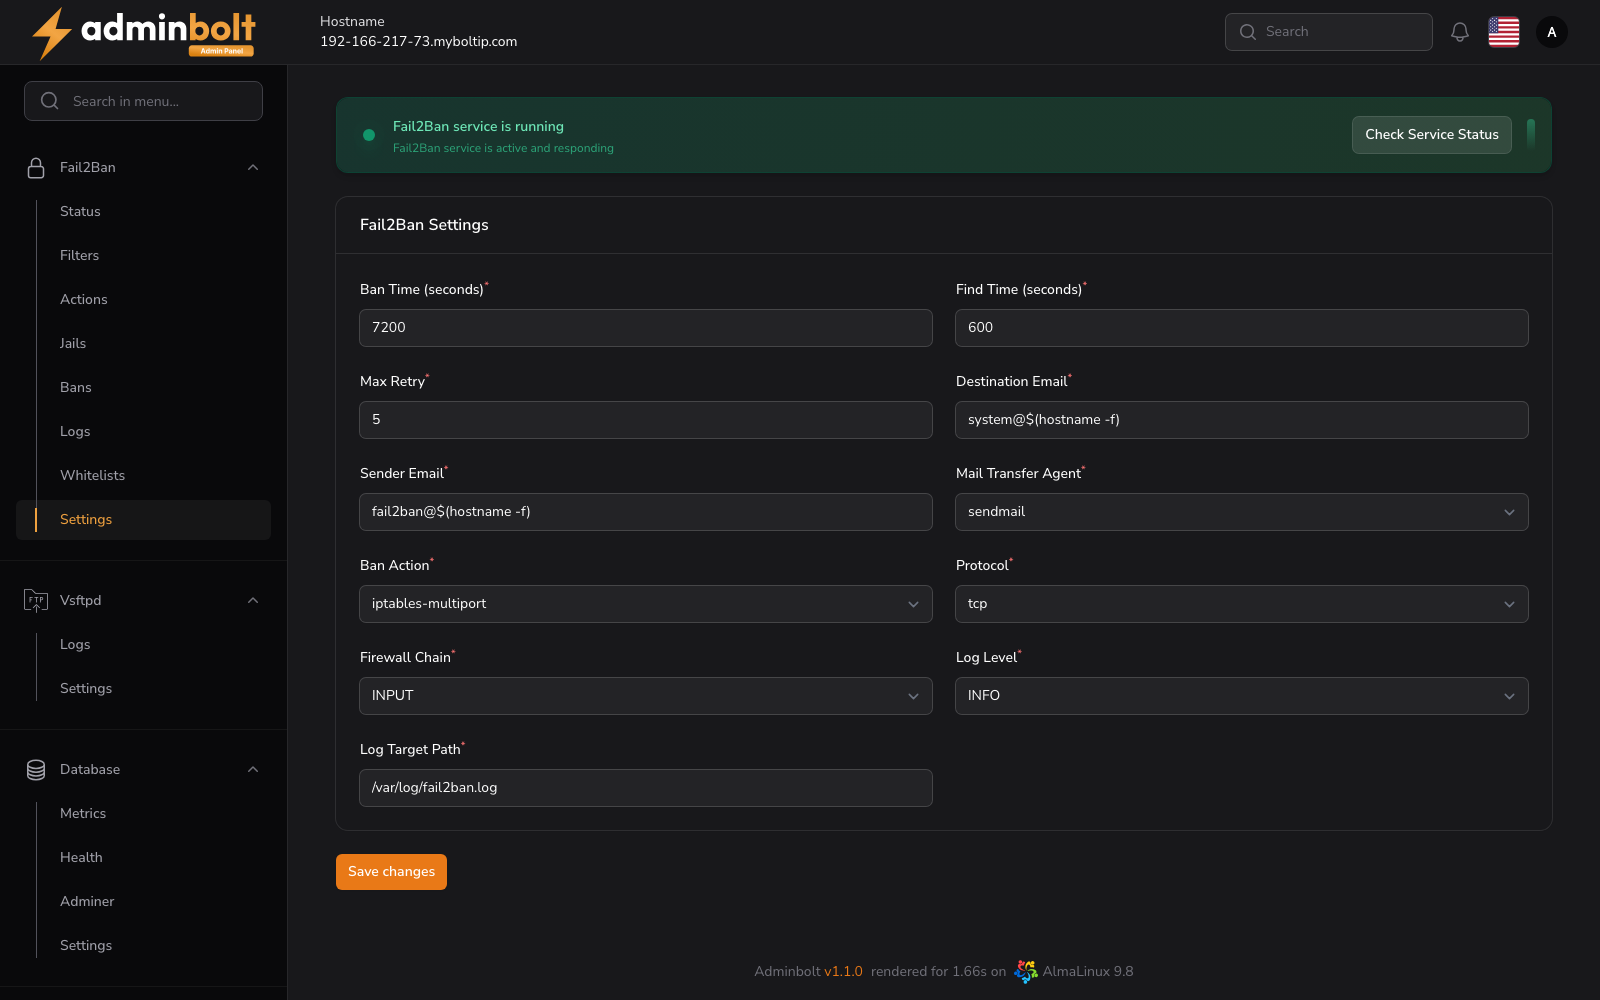The image size is (1600, 1000).
Task: Collapse the Fail2Ban menu section
Action: click(x=253, y=168)
